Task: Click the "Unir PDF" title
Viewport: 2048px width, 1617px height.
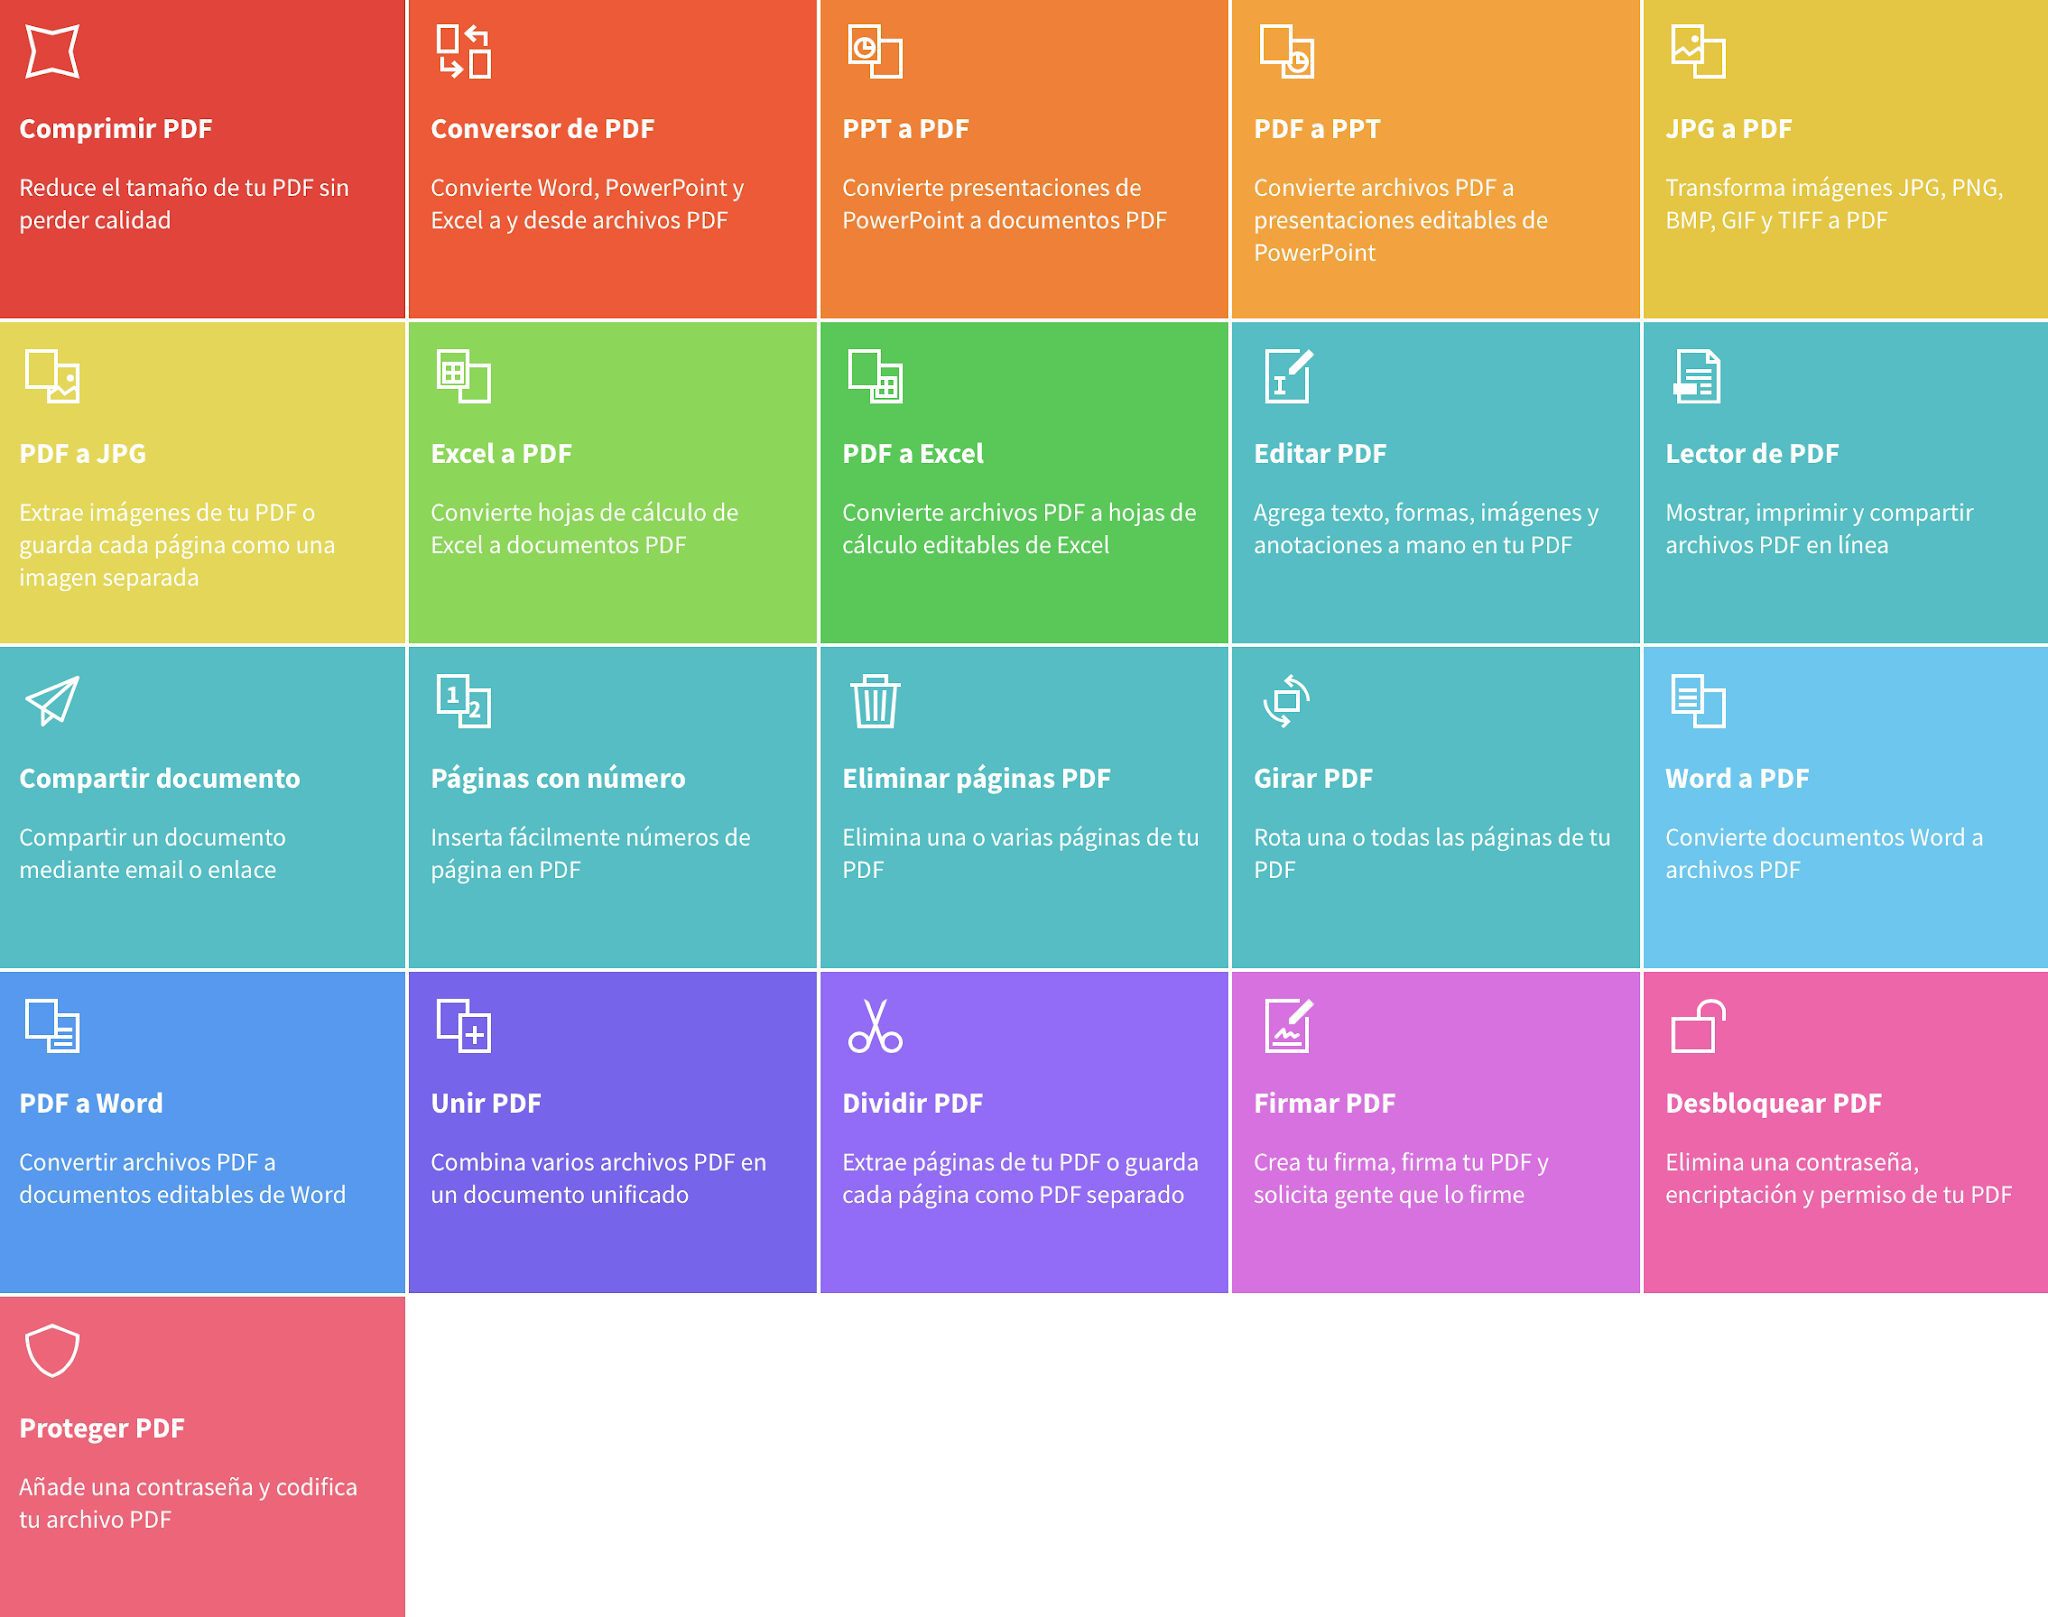Action: pyautogui.click(x=486, y=1104)
